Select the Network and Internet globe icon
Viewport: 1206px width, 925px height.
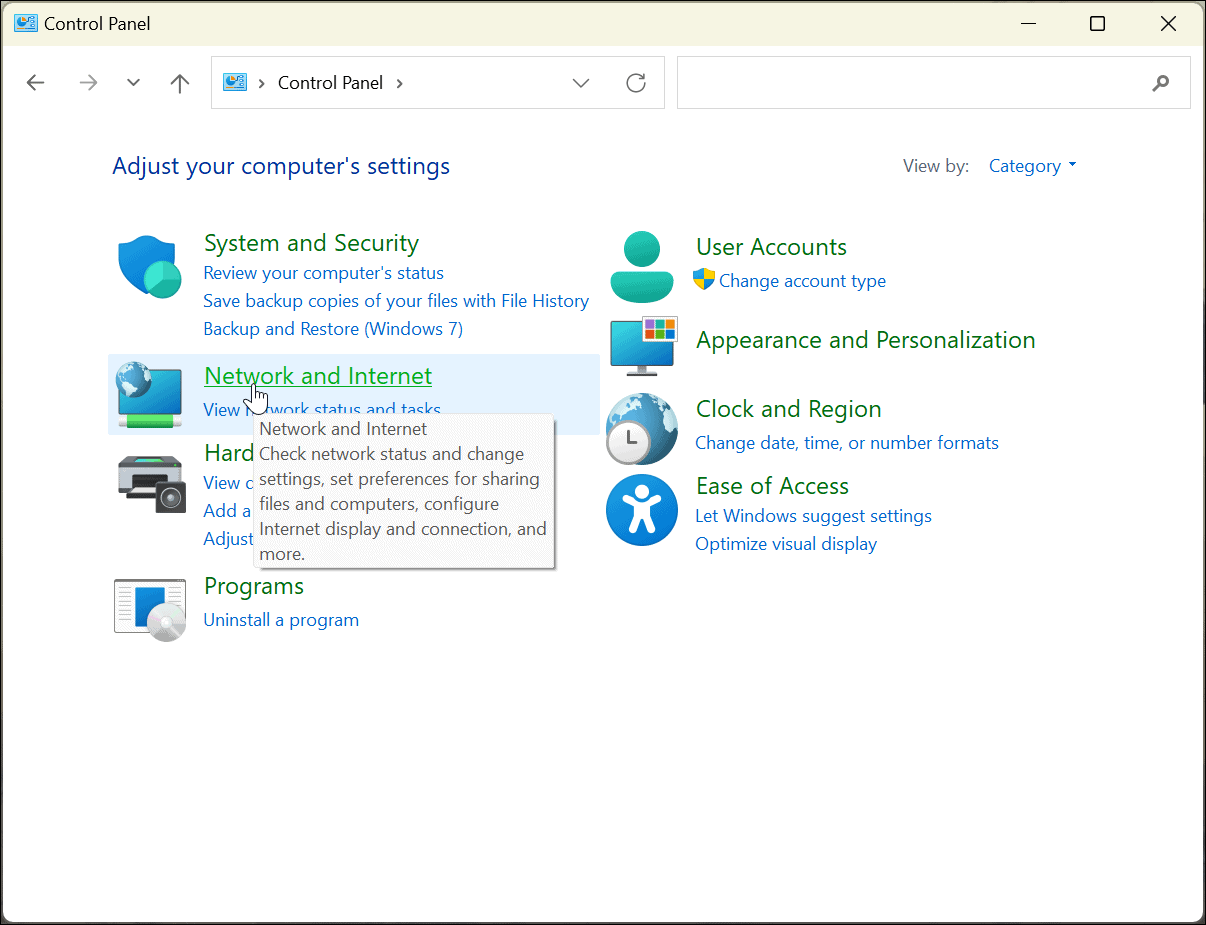[x=149, y=394]
